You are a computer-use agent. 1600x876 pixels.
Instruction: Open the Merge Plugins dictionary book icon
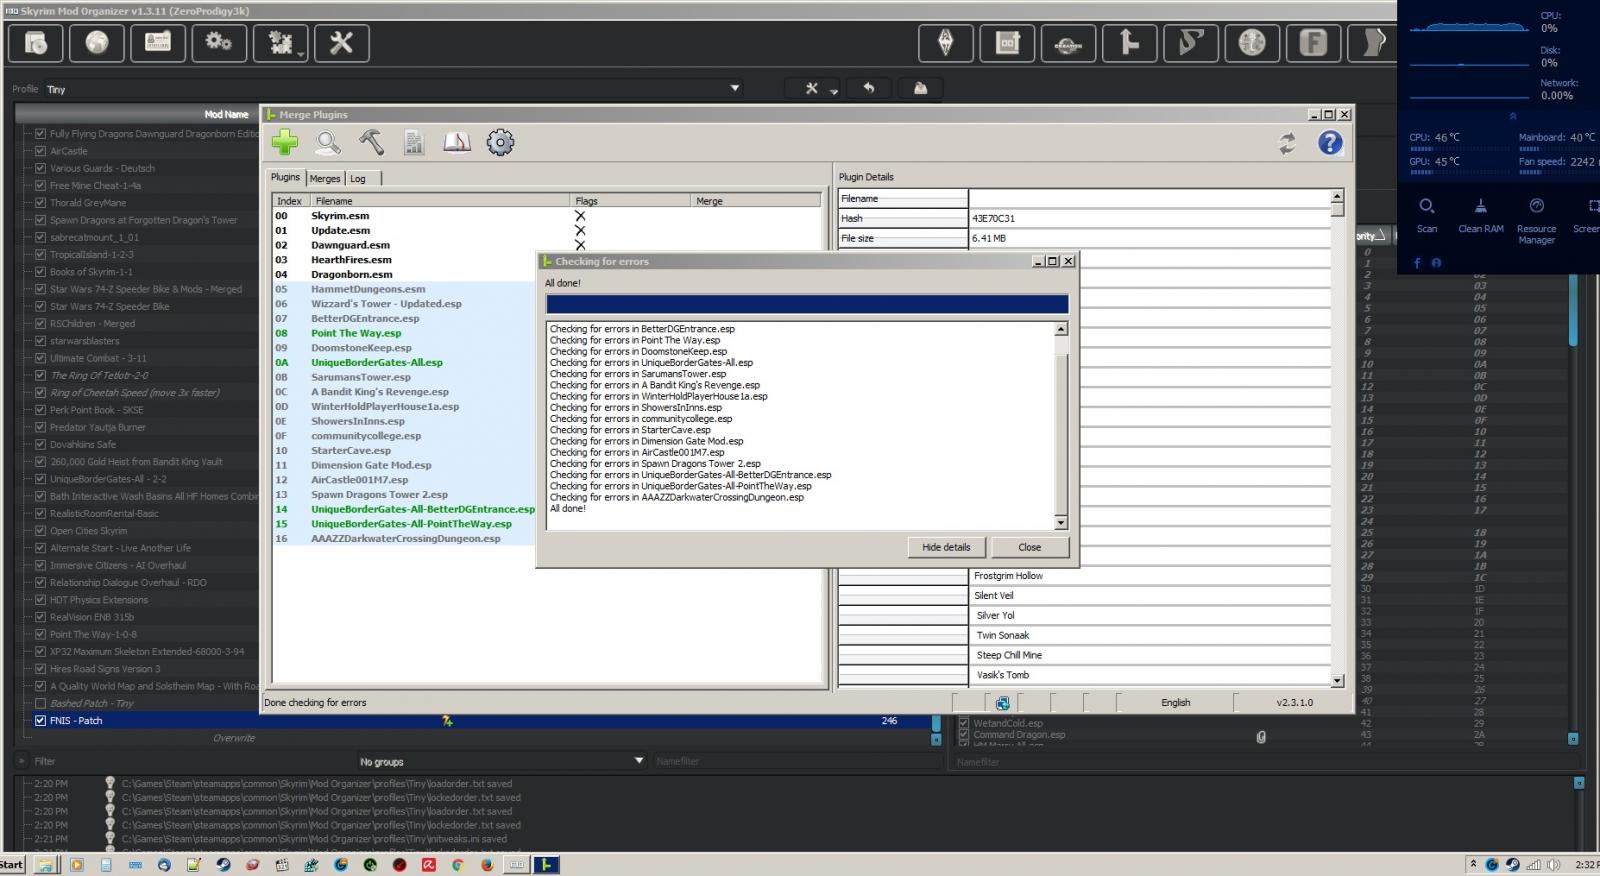(x=457, y=143)
